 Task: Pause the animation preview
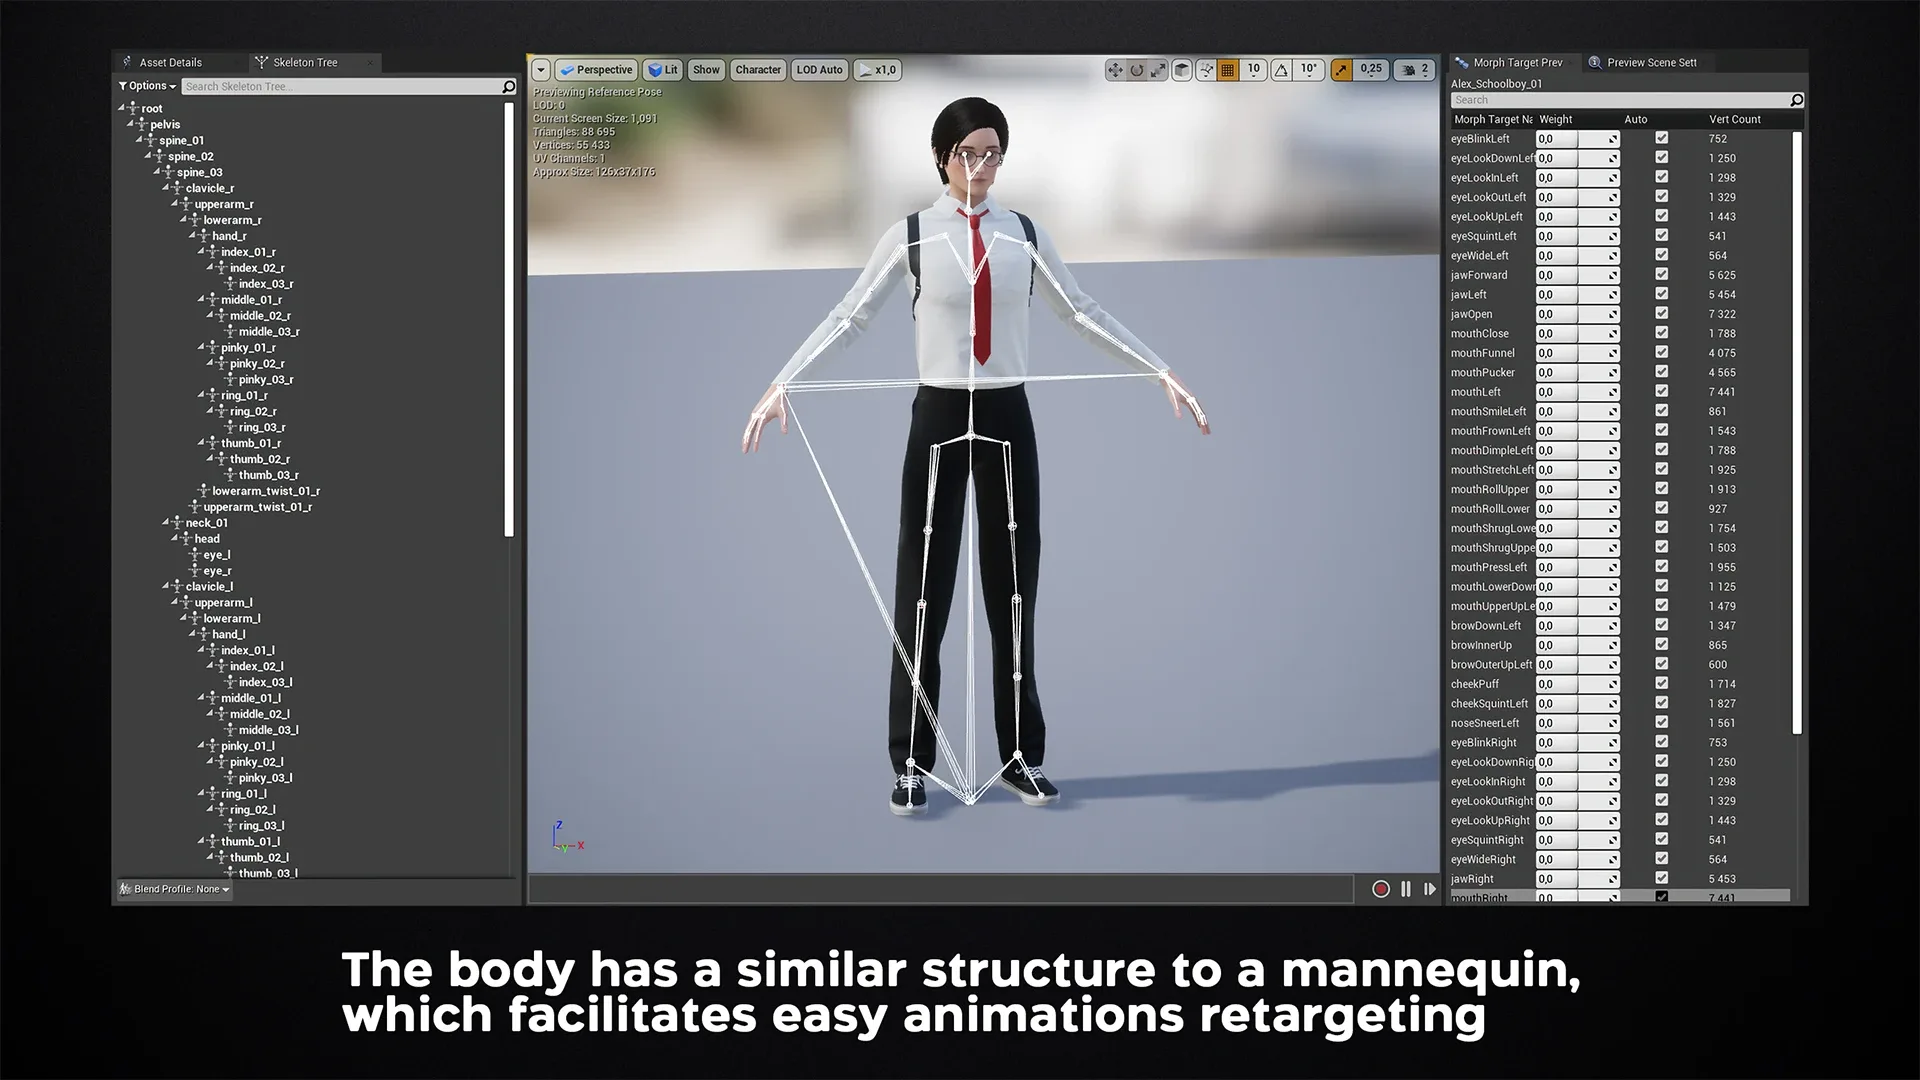(1406, 889)
